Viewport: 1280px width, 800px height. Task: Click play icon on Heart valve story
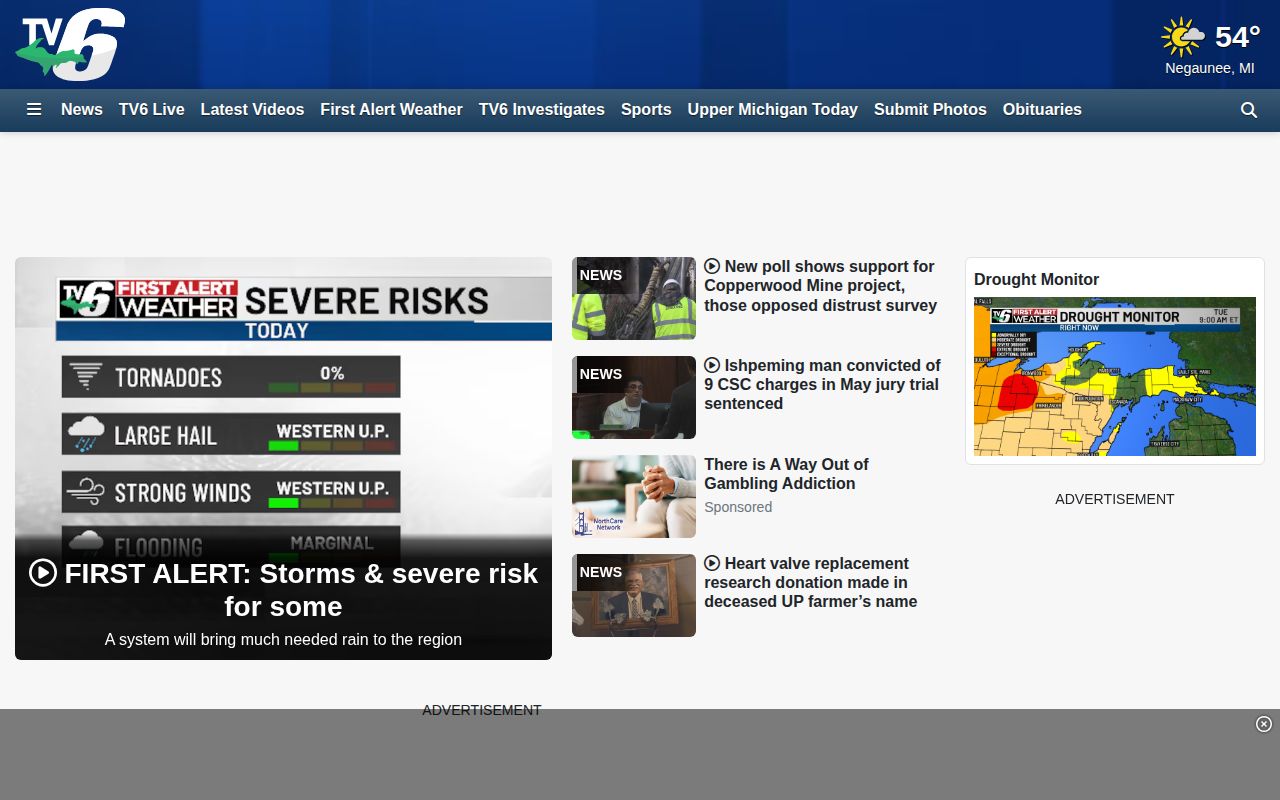pos(712,564)
